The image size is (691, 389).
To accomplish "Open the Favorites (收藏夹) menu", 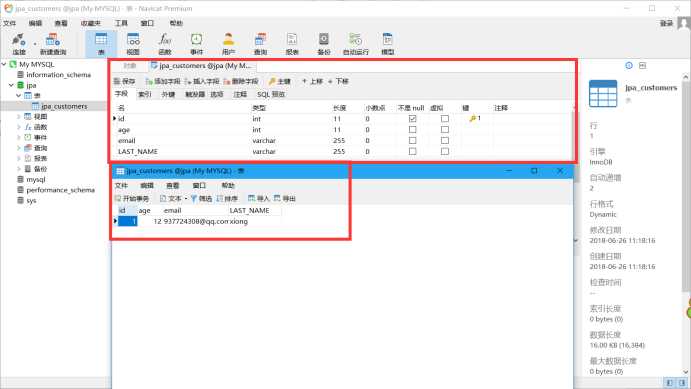I will point(90,23).
